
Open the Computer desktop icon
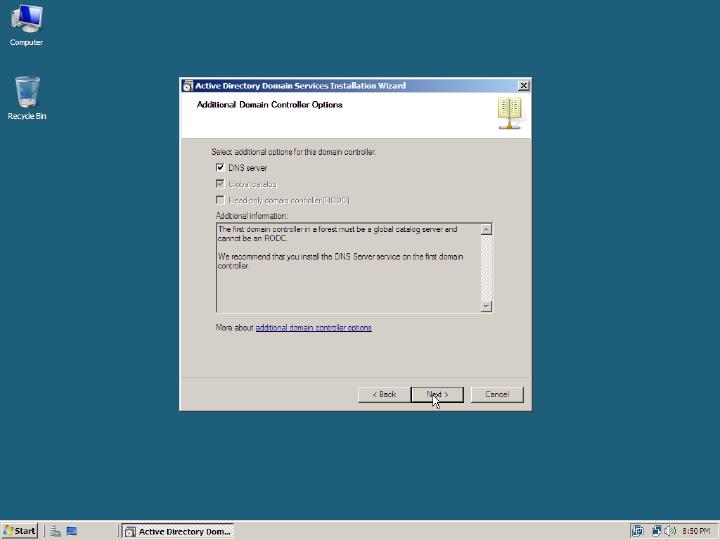click(27, 25)
